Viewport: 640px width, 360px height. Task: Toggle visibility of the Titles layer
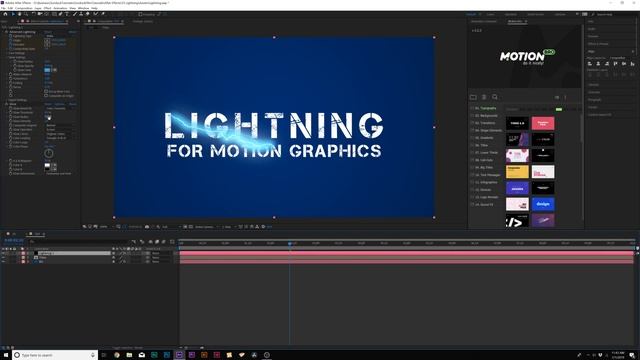(x=3, y=257)
